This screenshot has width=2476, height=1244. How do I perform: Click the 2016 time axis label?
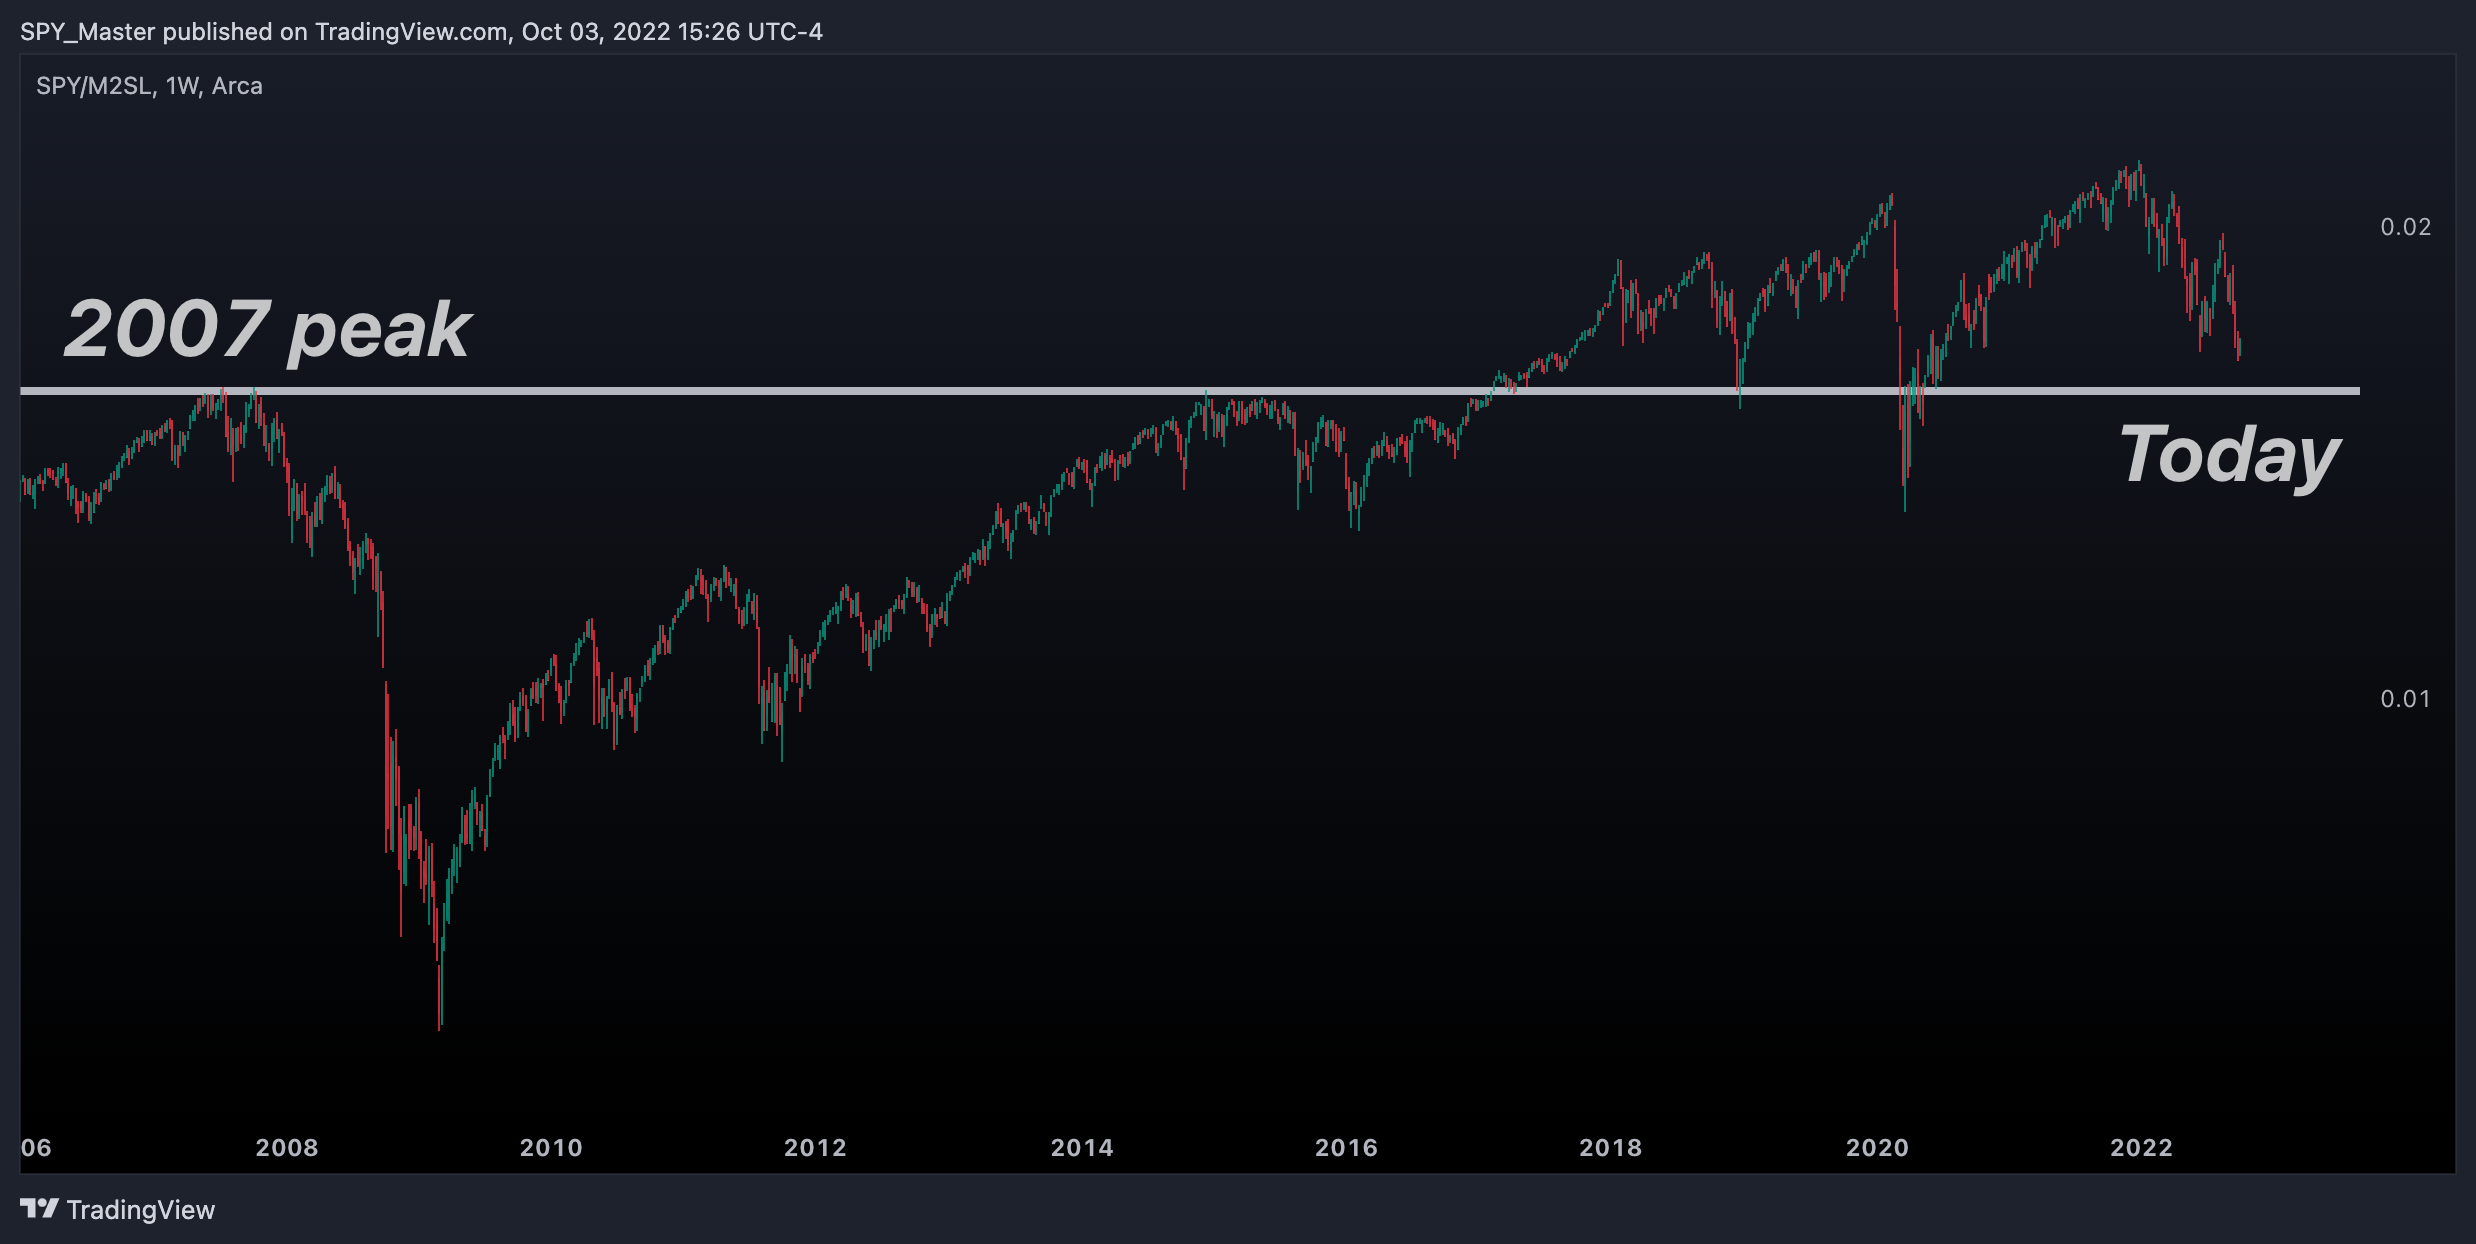click(x=1346, y=1148)
